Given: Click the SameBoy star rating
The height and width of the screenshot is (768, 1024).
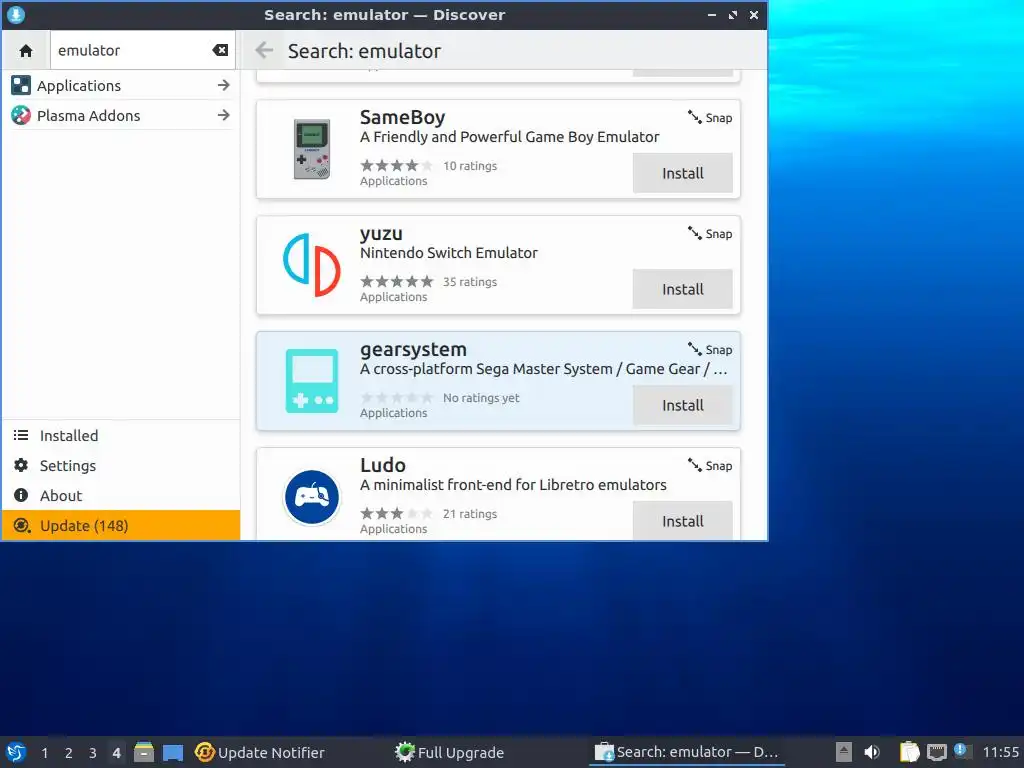Looking at the screenshot, I should [396, 166].
